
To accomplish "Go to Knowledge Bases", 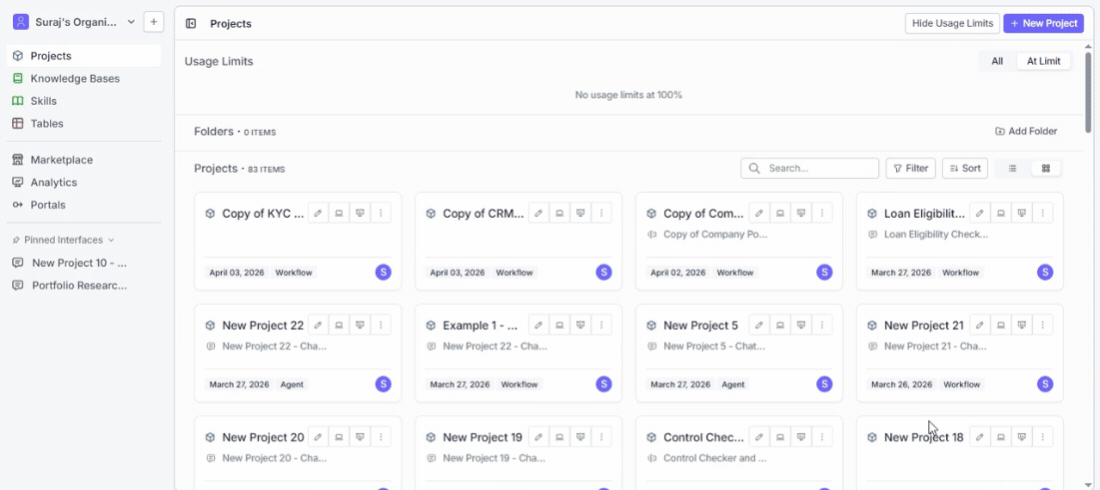I will click(84, 79).
